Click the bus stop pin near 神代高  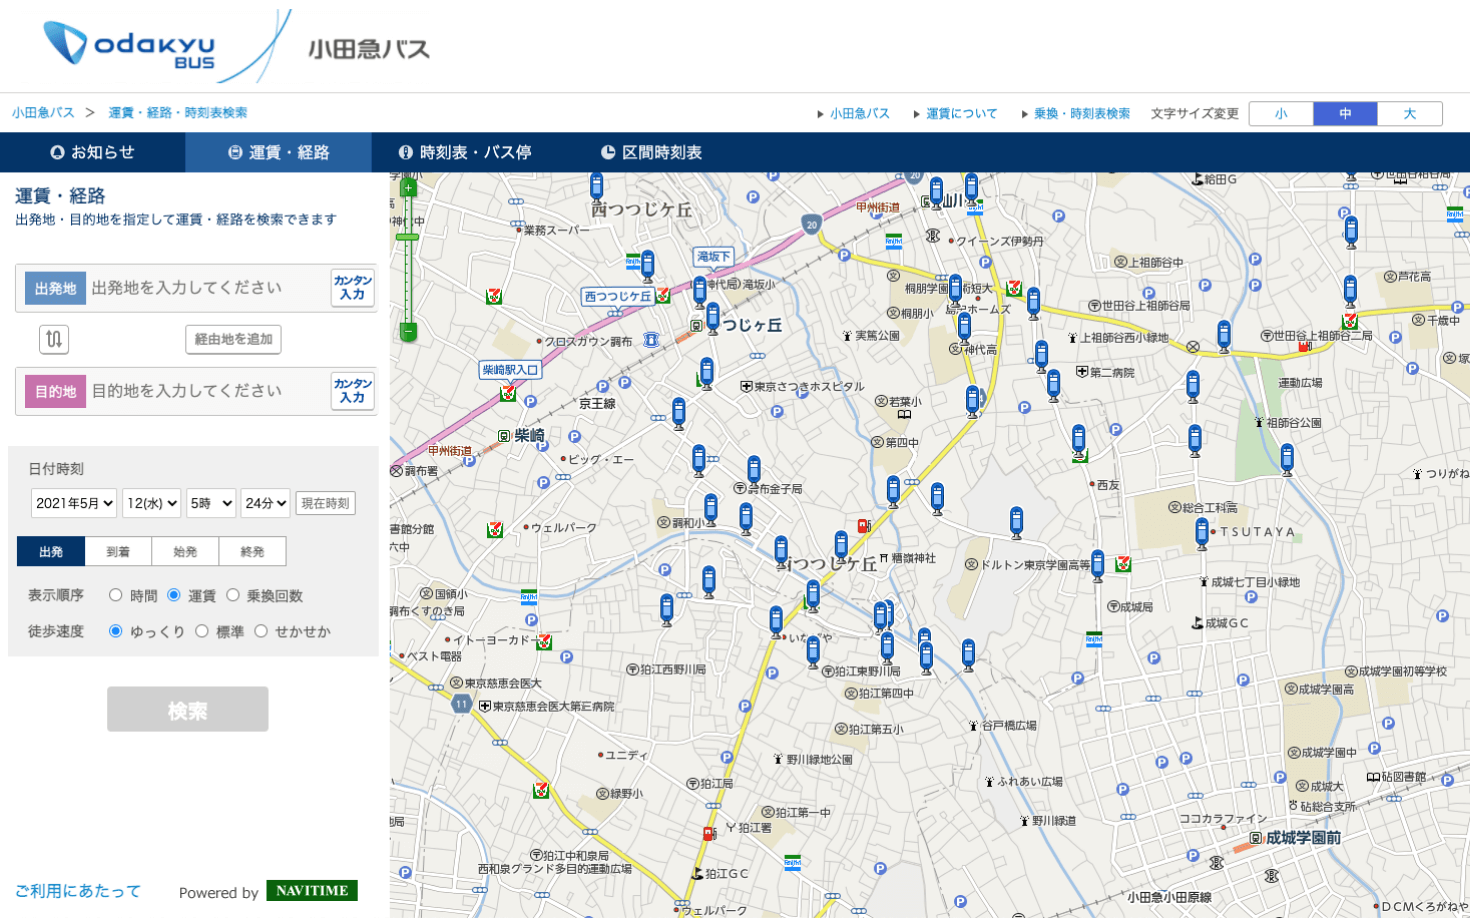tap(964, 327)
